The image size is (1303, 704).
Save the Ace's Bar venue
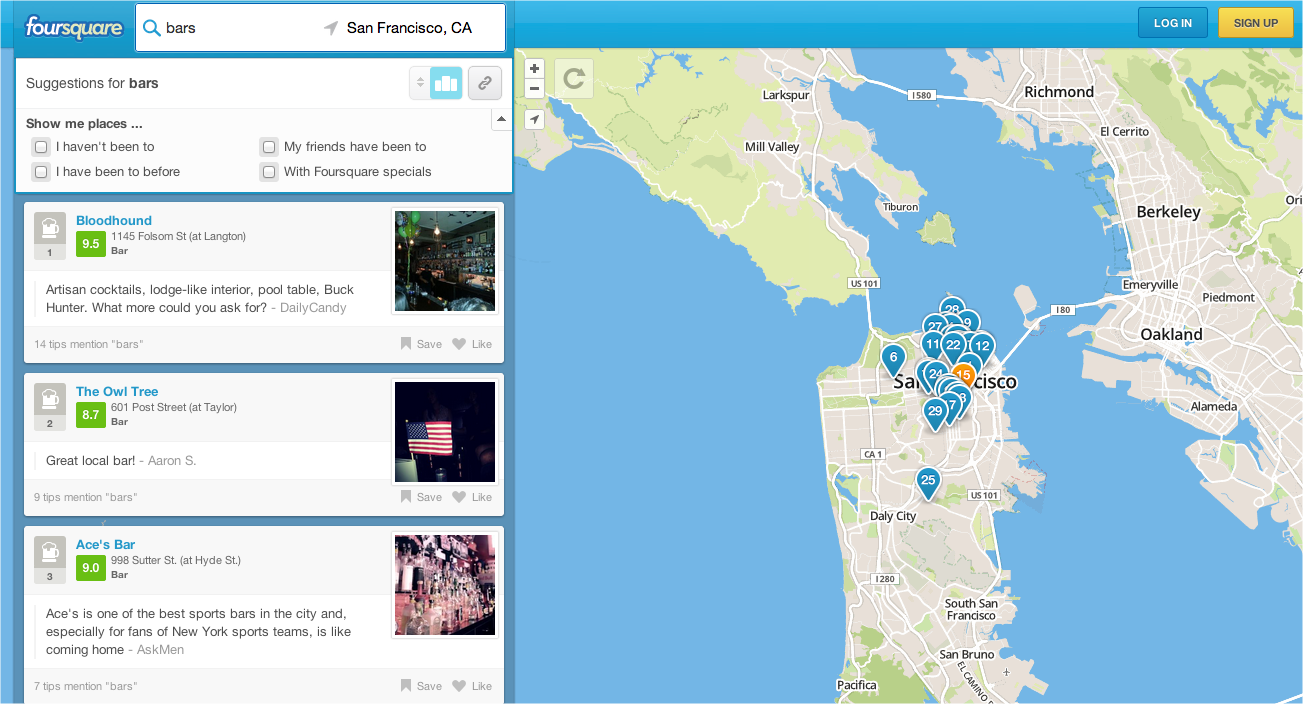coord(421,686)
